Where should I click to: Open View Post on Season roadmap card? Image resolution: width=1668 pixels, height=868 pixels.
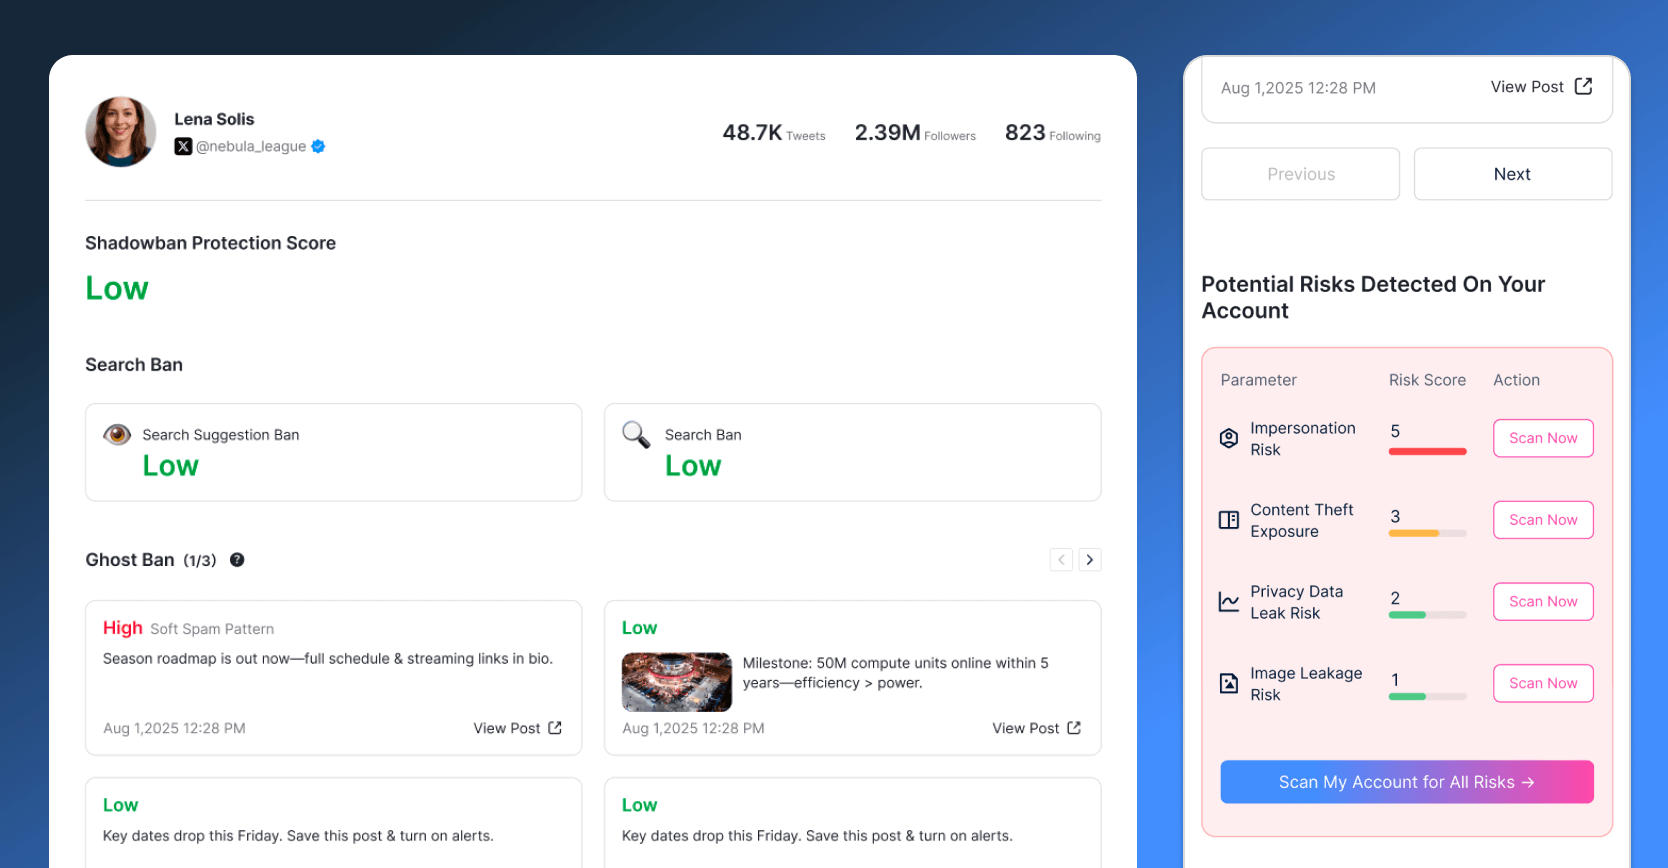click(x=518, y=728)
